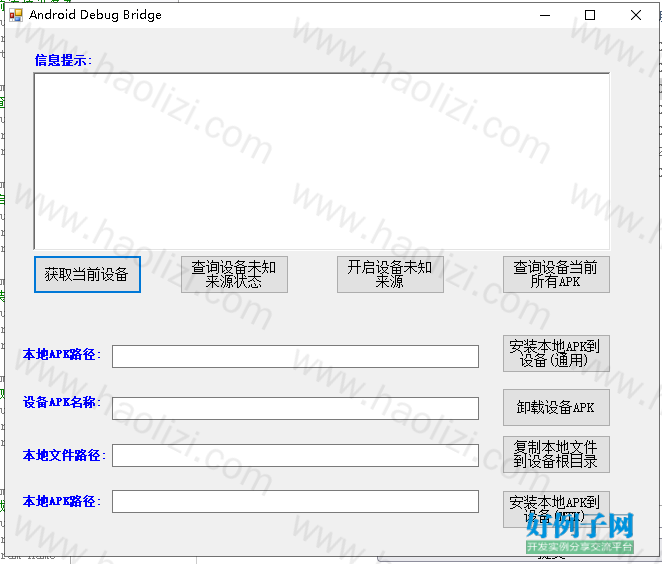Focus the 设备APK名称 input field
The height and width of the screenshot is (564, 662).
click(x=295, y=408)
